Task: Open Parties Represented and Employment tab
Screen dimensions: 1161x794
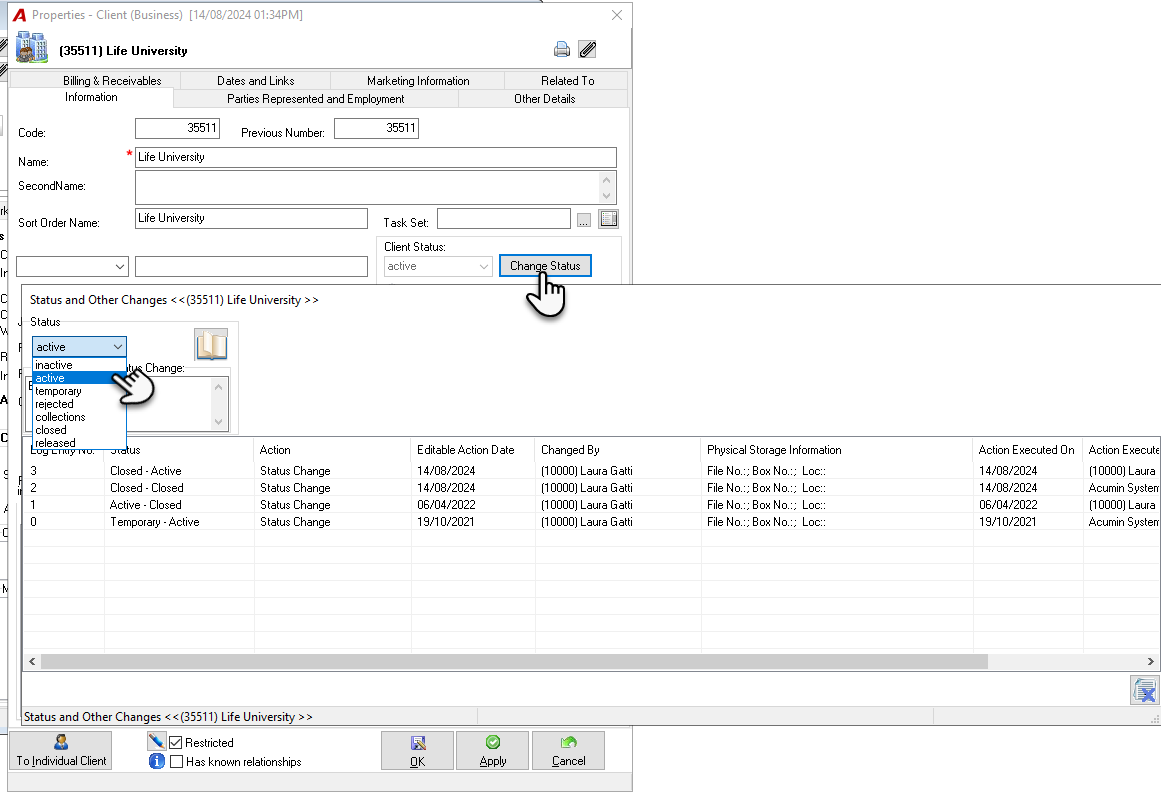Action: coord(315,99)
